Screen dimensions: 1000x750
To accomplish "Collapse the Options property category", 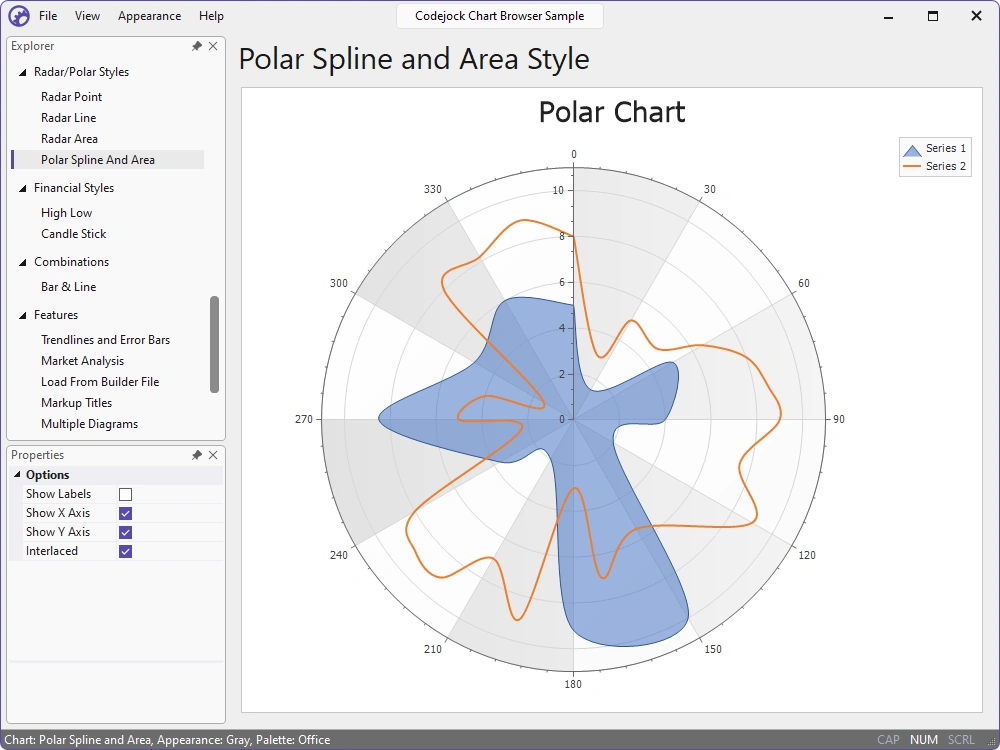I will (17, 474).
